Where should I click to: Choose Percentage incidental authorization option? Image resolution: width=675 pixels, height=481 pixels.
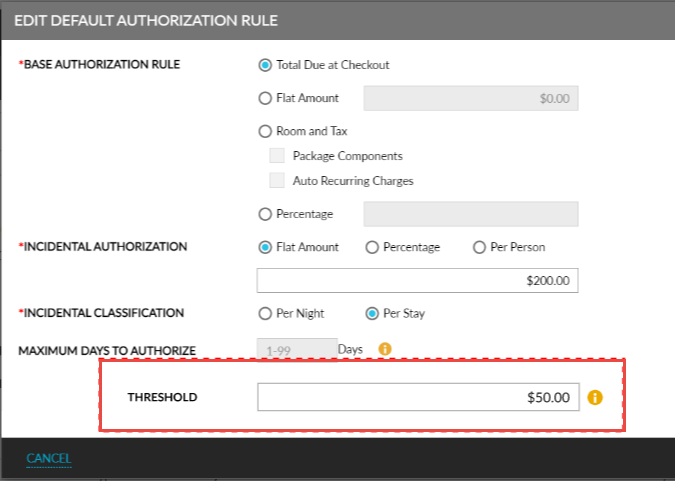point(372,247)
